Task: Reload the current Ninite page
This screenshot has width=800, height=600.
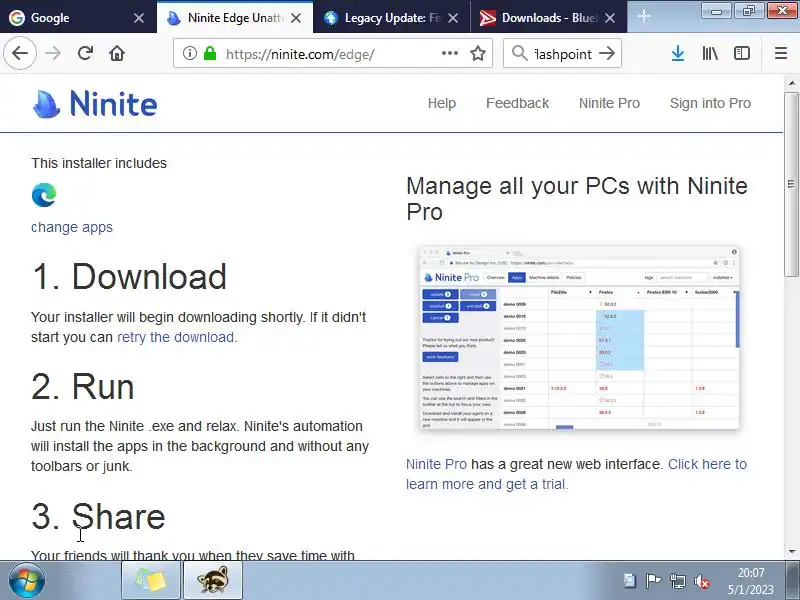Action: click(85, 53)
